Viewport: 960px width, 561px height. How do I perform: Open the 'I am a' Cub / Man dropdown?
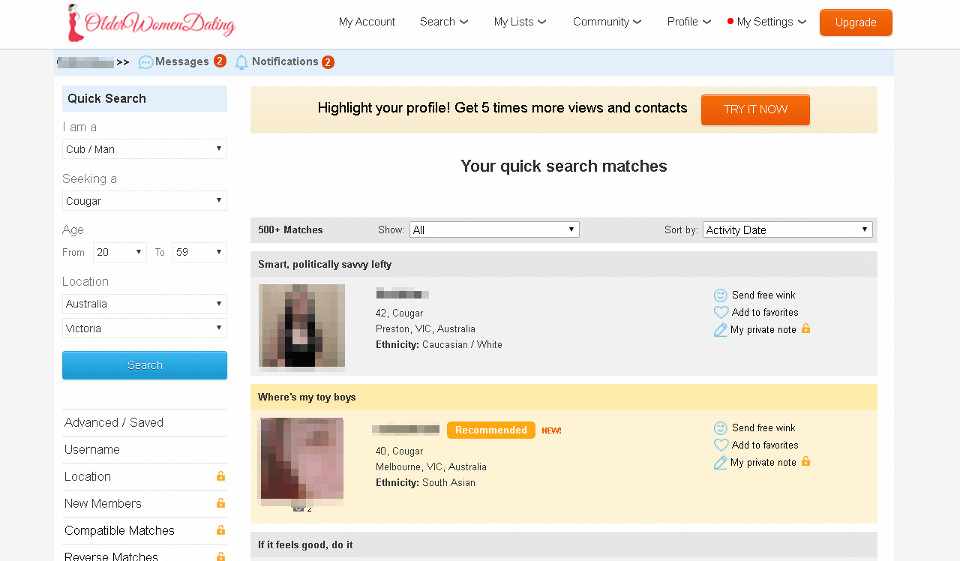pyautogui.click(x=144, y=149)
